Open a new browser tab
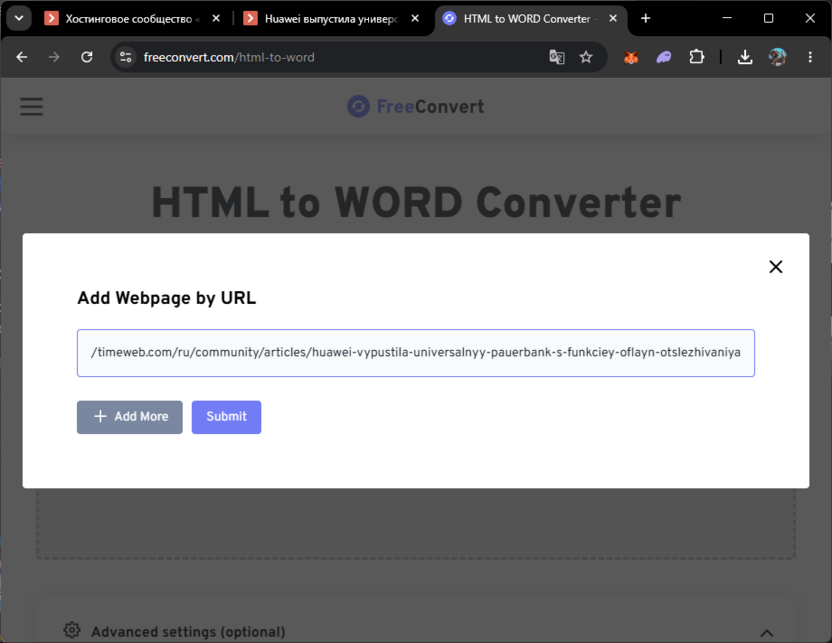The image size is (832, 643). (x=645, y=19)
